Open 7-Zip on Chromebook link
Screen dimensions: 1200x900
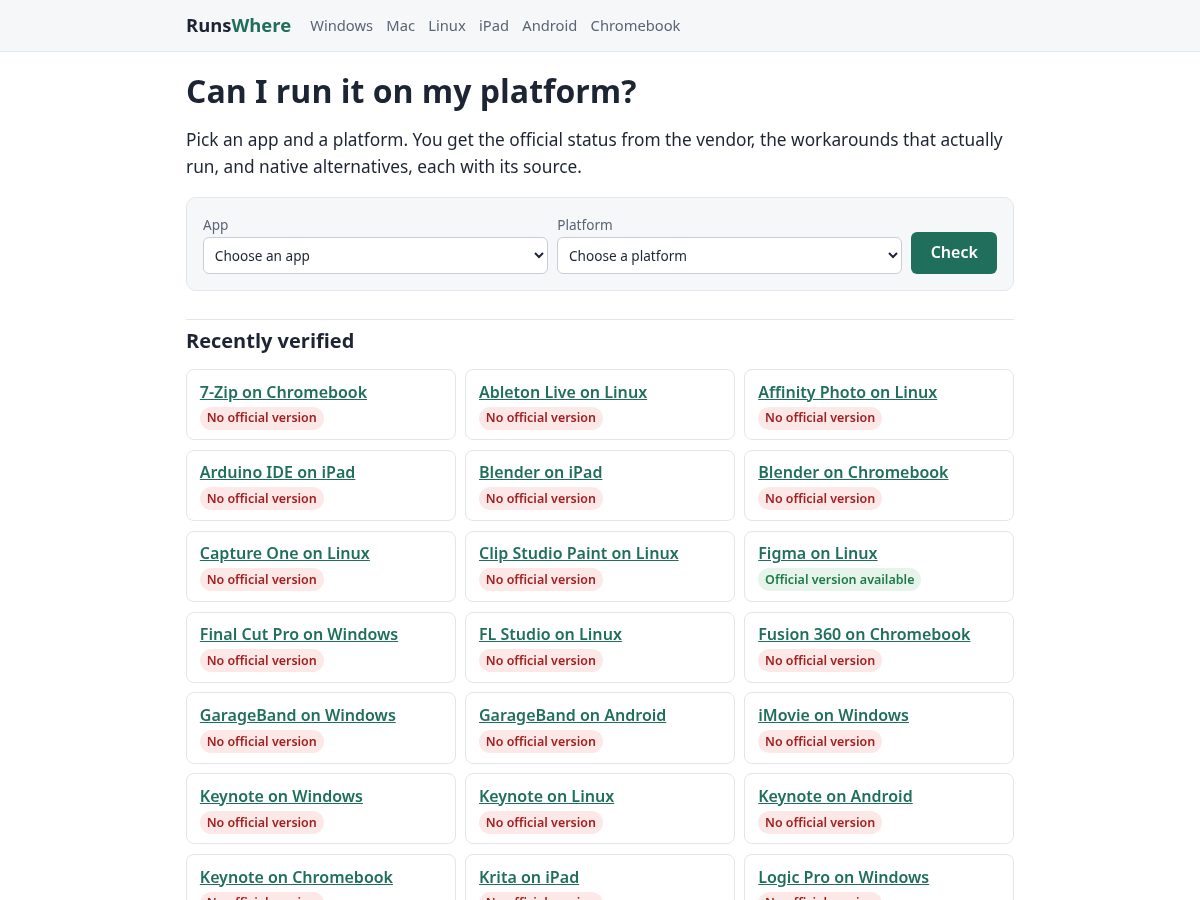tap(283, 392)
